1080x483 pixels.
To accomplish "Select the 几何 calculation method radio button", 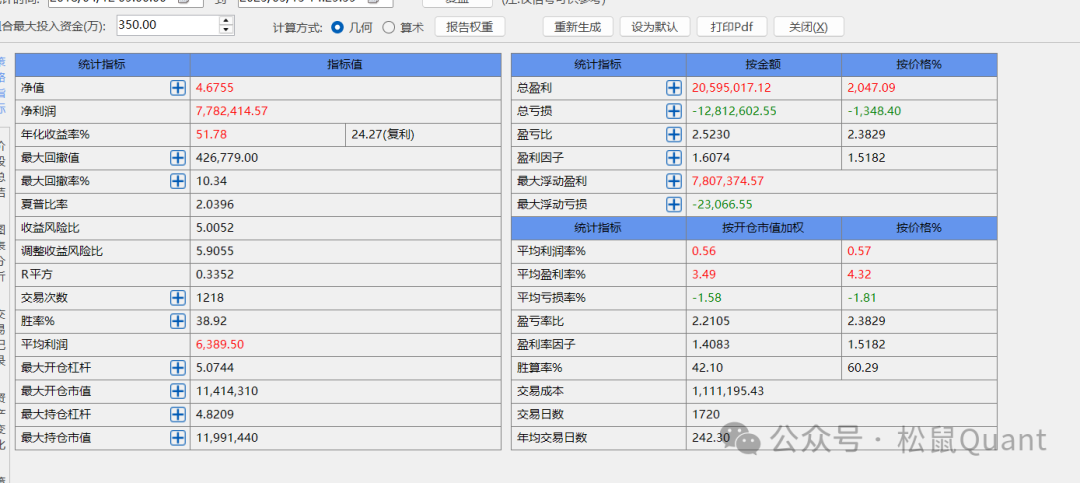I will tap(337, 27).
